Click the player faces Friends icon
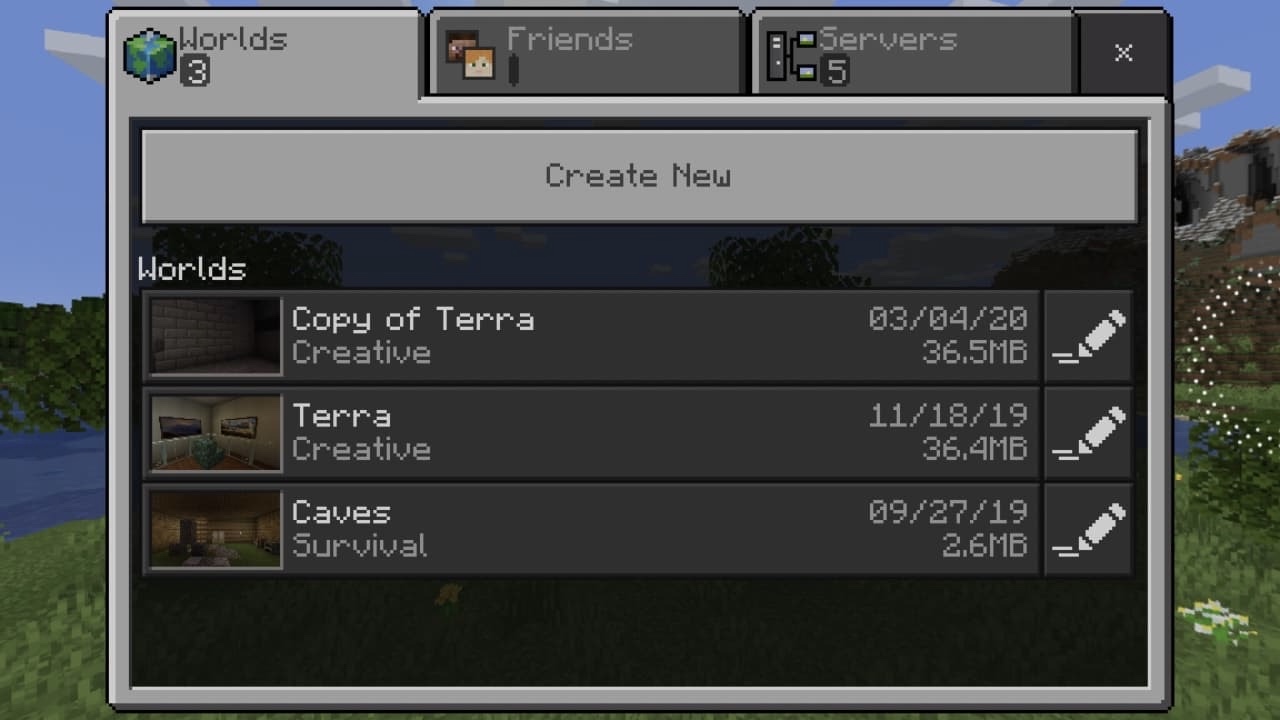 click(472, 55)
